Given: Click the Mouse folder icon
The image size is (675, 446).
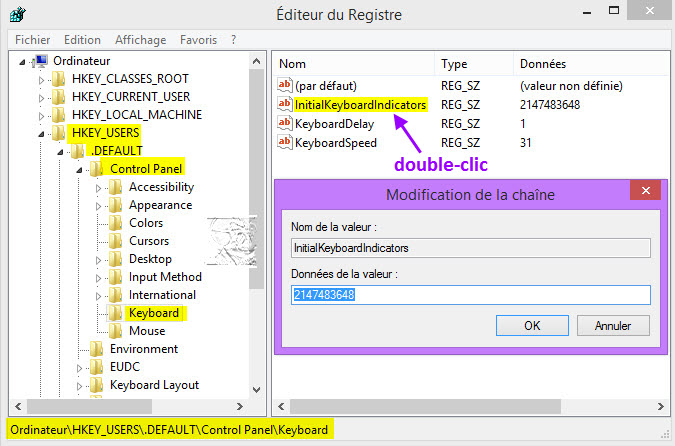Looking at the screenshot, I should [x=115, y=331].
